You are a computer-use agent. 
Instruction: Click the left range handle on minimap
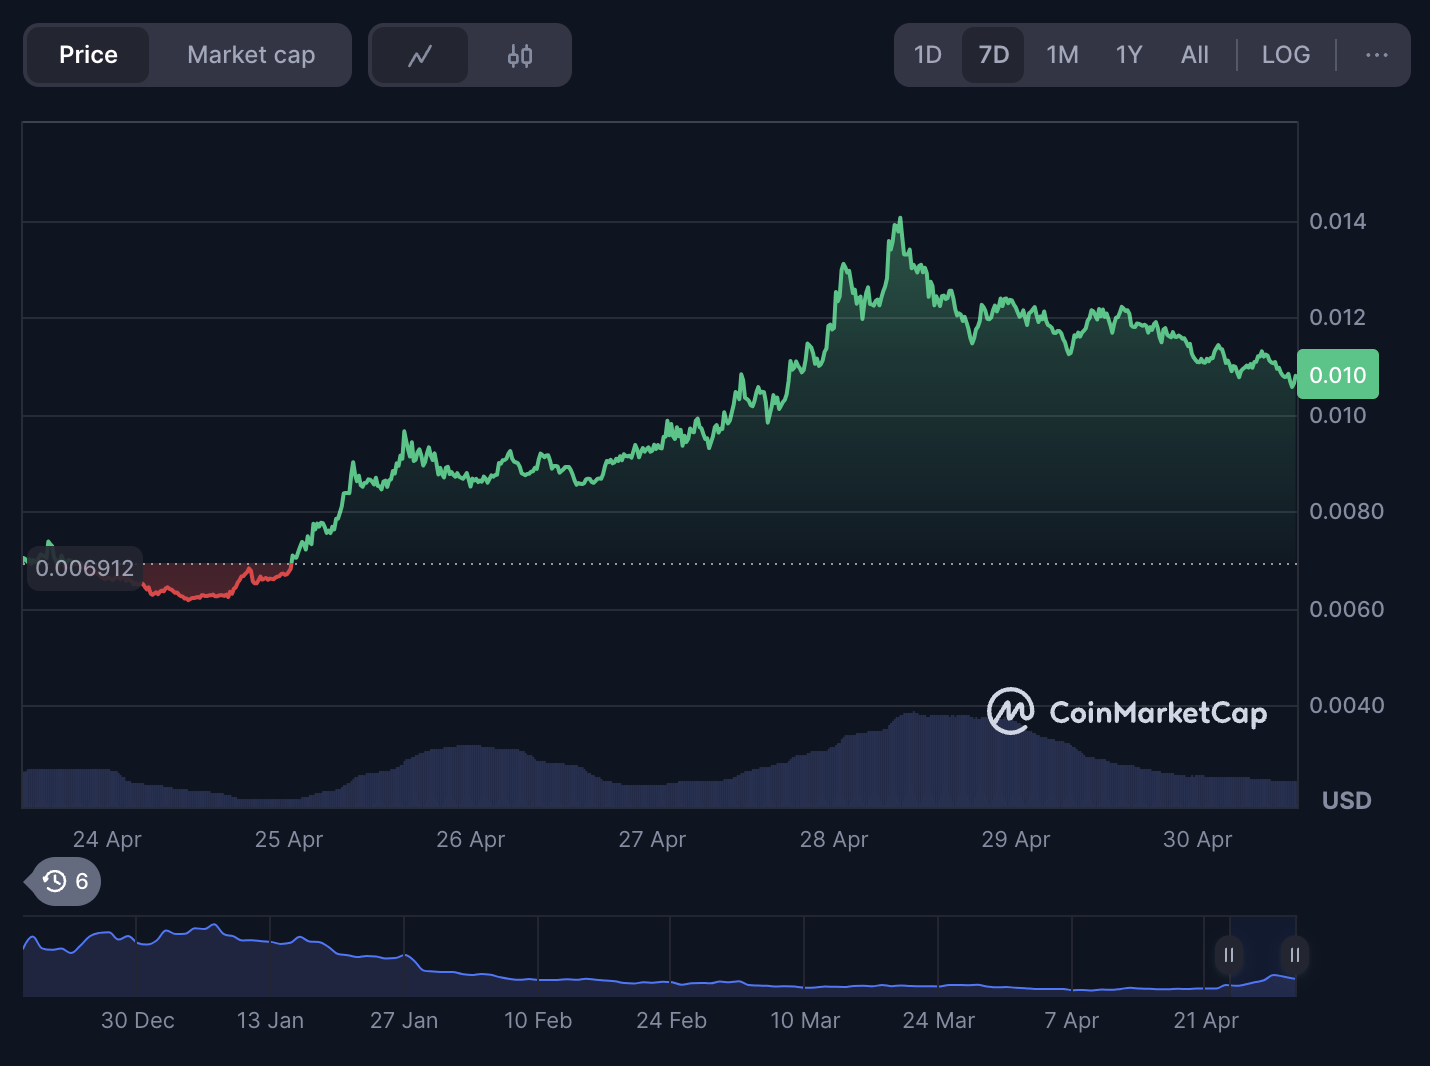tap(1228, 955)
